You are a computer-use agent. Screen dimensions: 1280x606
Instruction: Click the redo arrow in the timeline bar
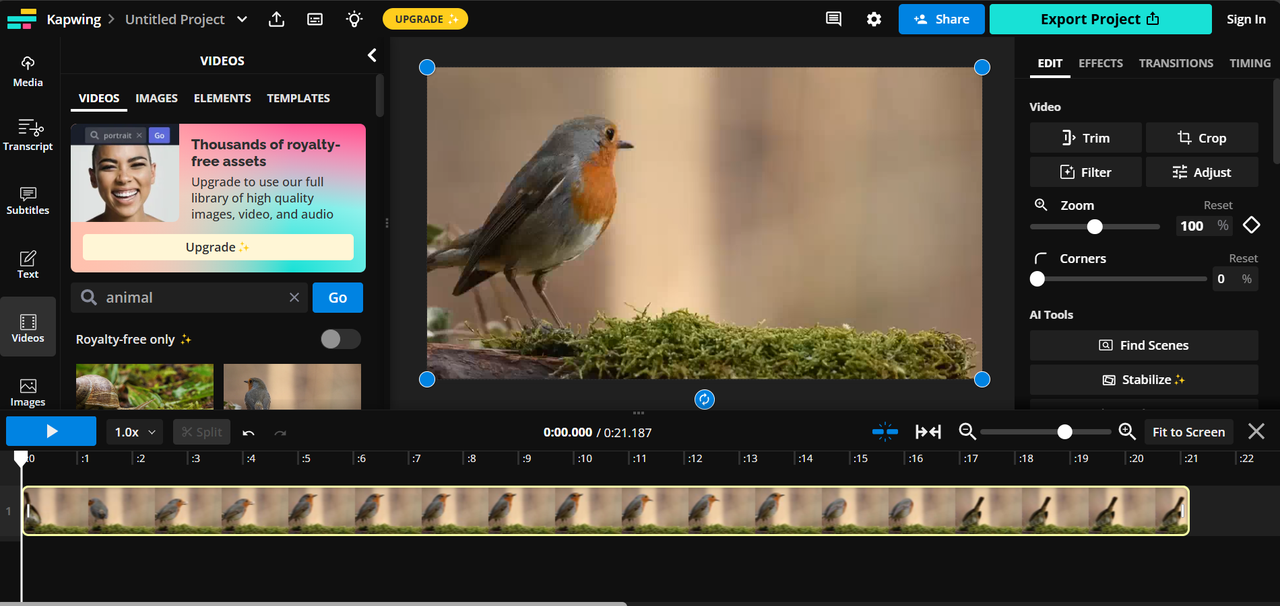click(280, 432)
